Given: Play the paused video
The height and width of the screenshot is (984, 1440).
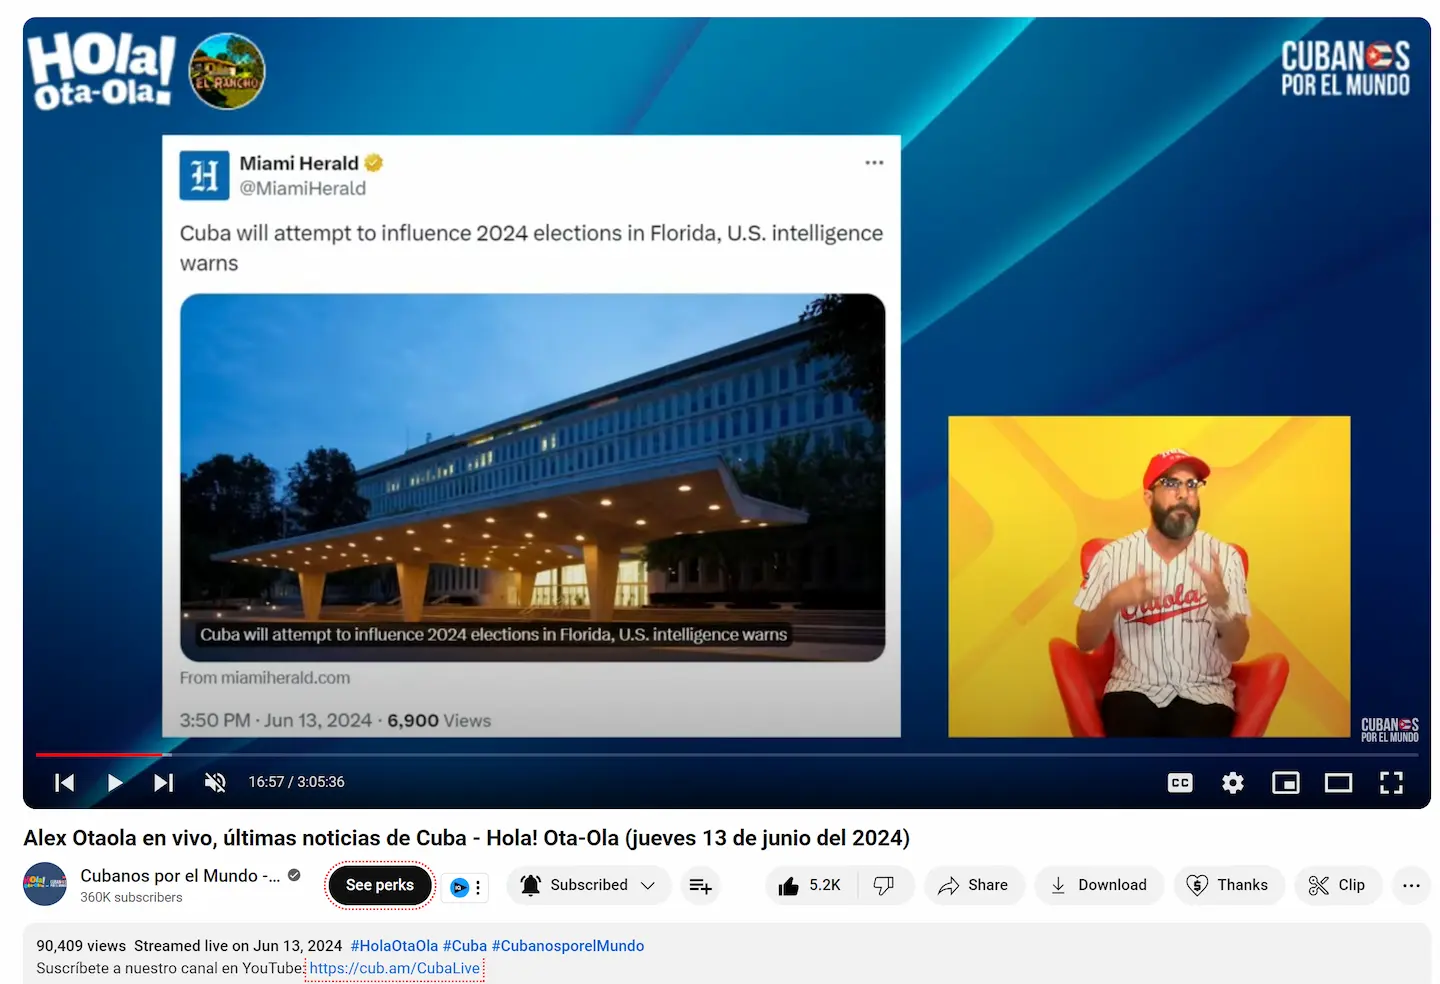Looking at the screenshot, I should [115, 782].
